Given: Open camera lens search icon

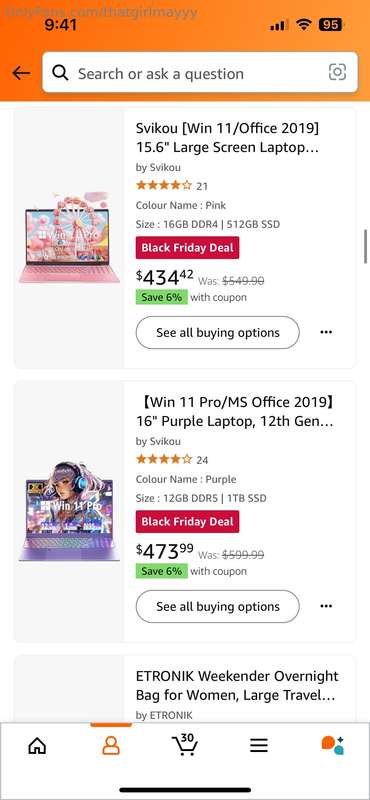Looking at the screenshot, I should (337, 72).
